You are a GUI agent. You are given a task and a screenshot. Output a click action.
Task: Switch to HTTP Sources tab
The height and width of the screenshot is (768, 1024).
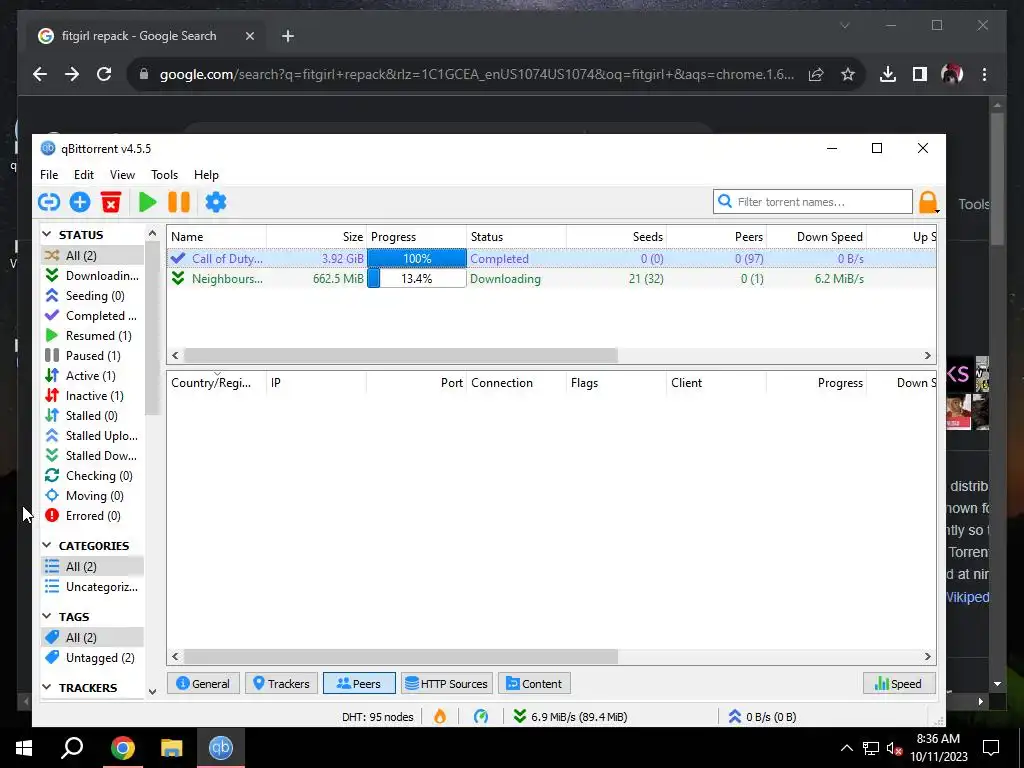[x=447, y=684]
